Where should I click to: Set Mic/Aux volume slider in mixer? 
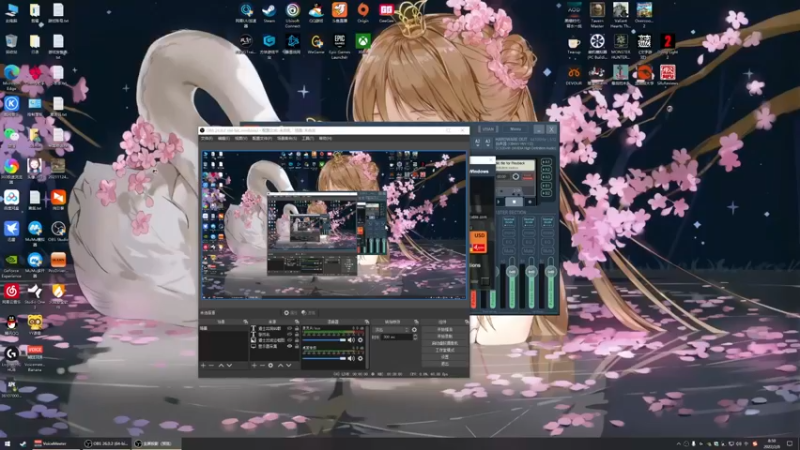pyautogui.click(x=324, y=340)
